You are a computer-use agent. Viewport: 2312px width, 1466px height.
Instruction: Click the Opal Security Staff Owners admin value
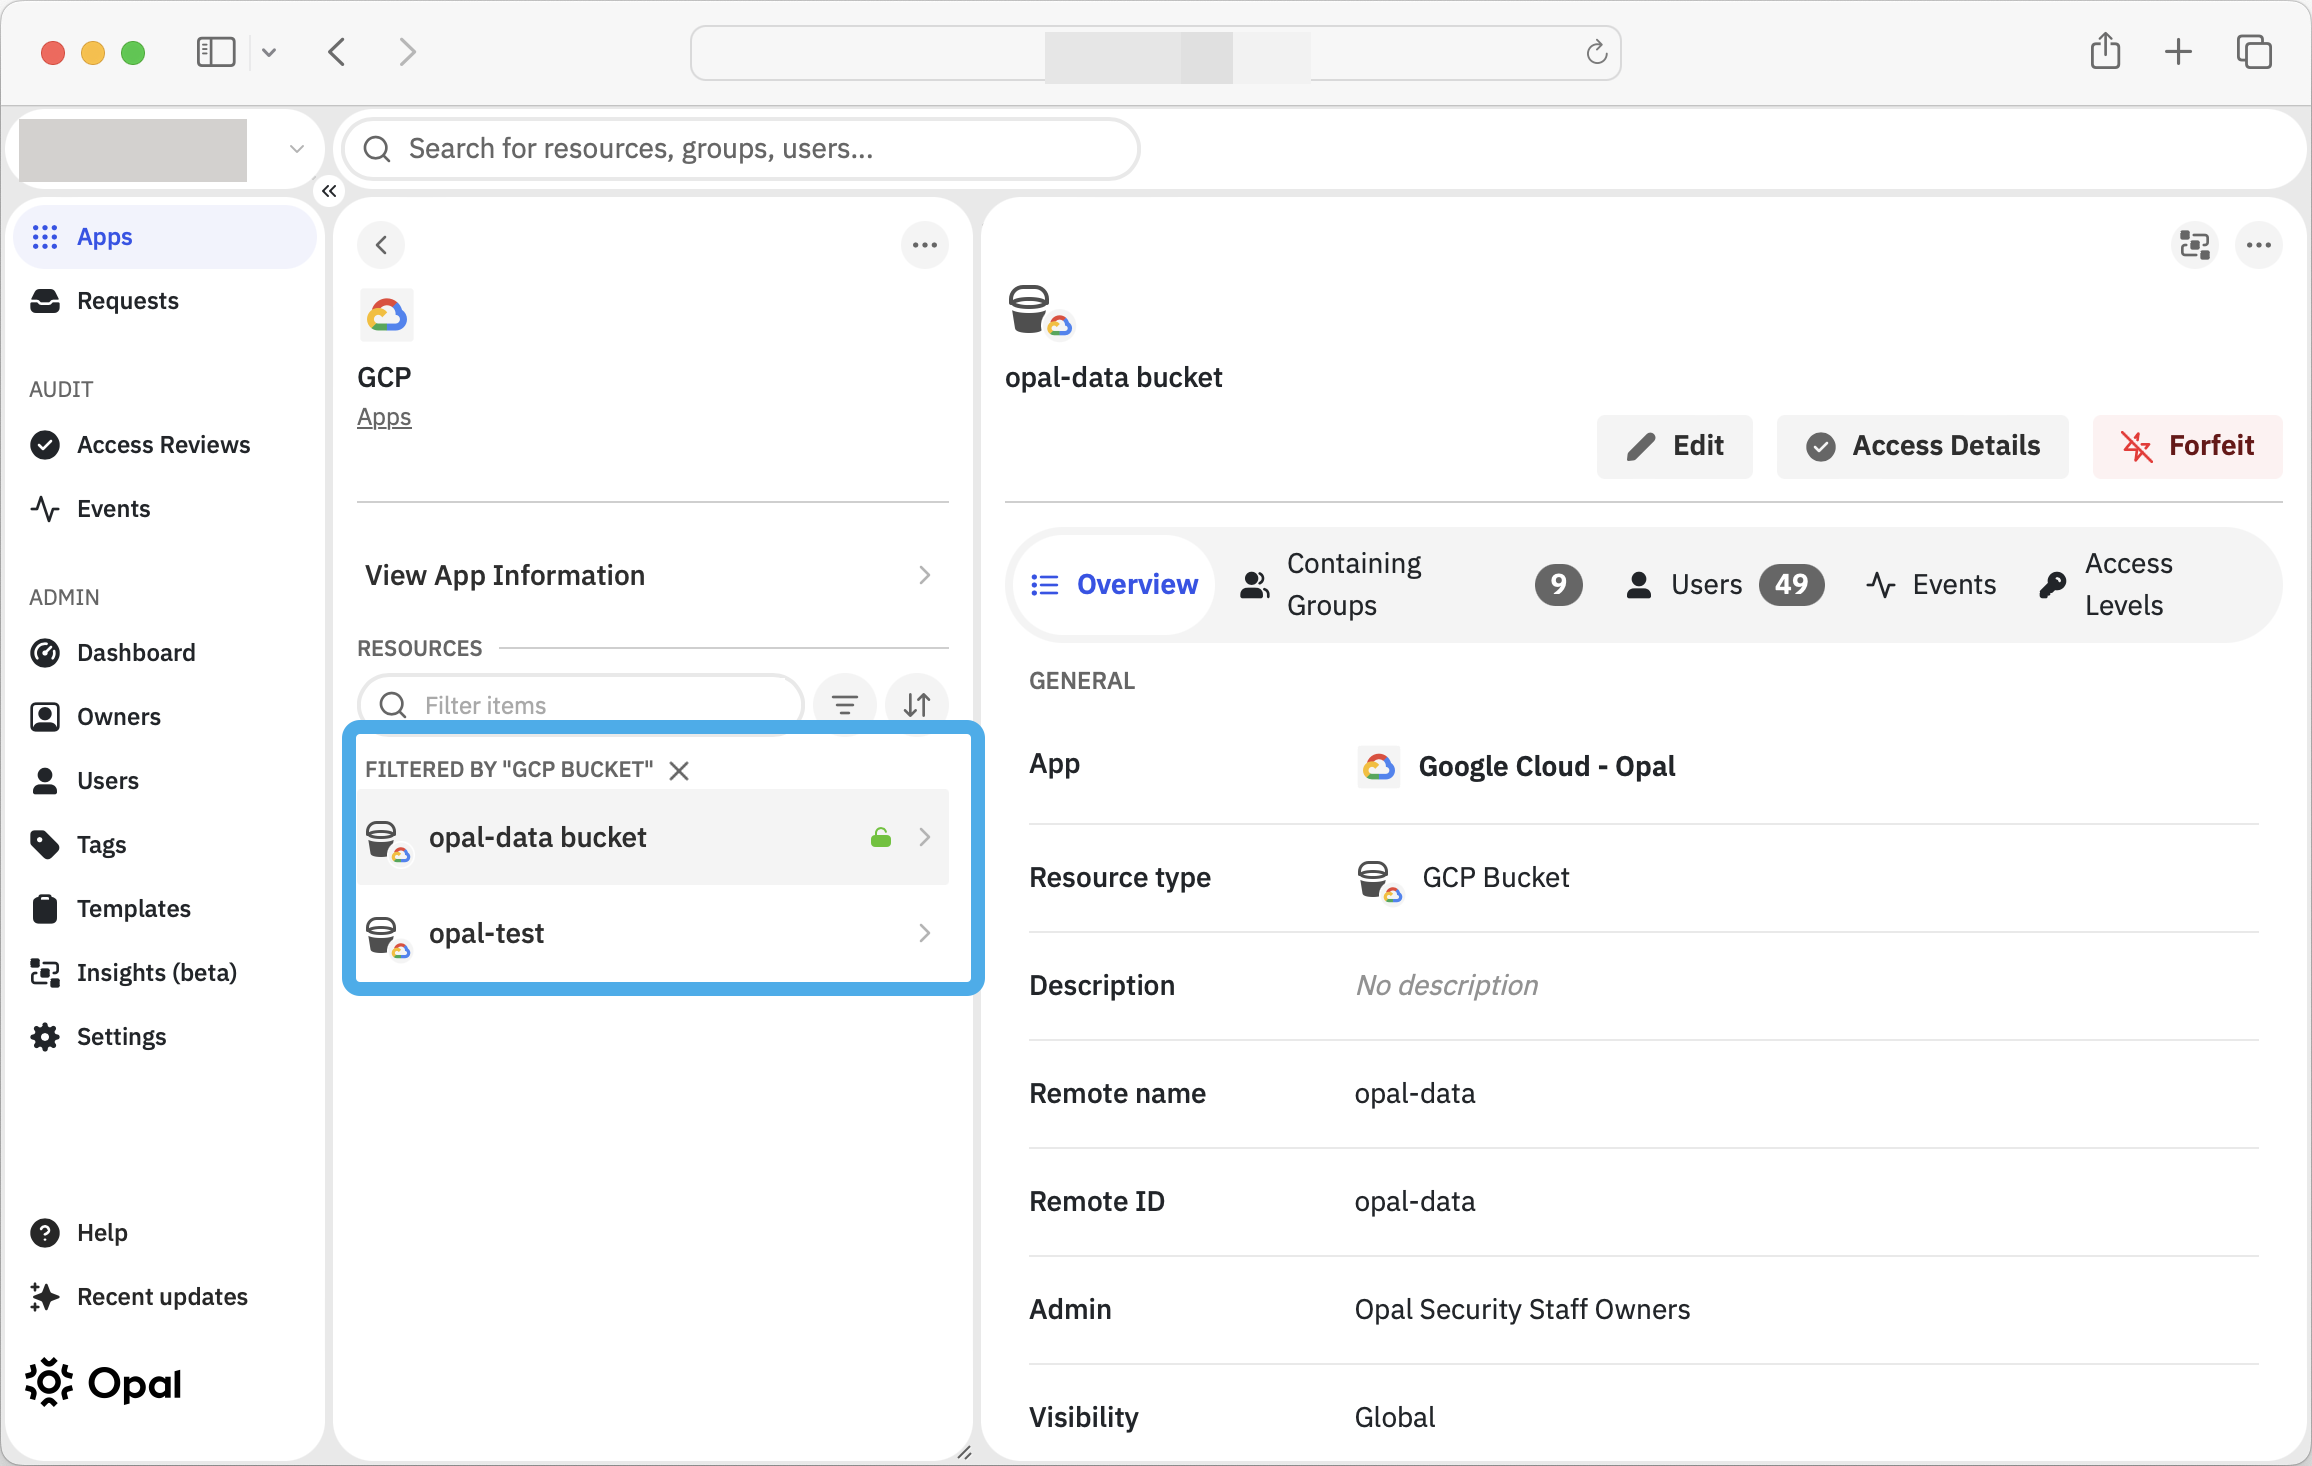tap(1522, 1310)
